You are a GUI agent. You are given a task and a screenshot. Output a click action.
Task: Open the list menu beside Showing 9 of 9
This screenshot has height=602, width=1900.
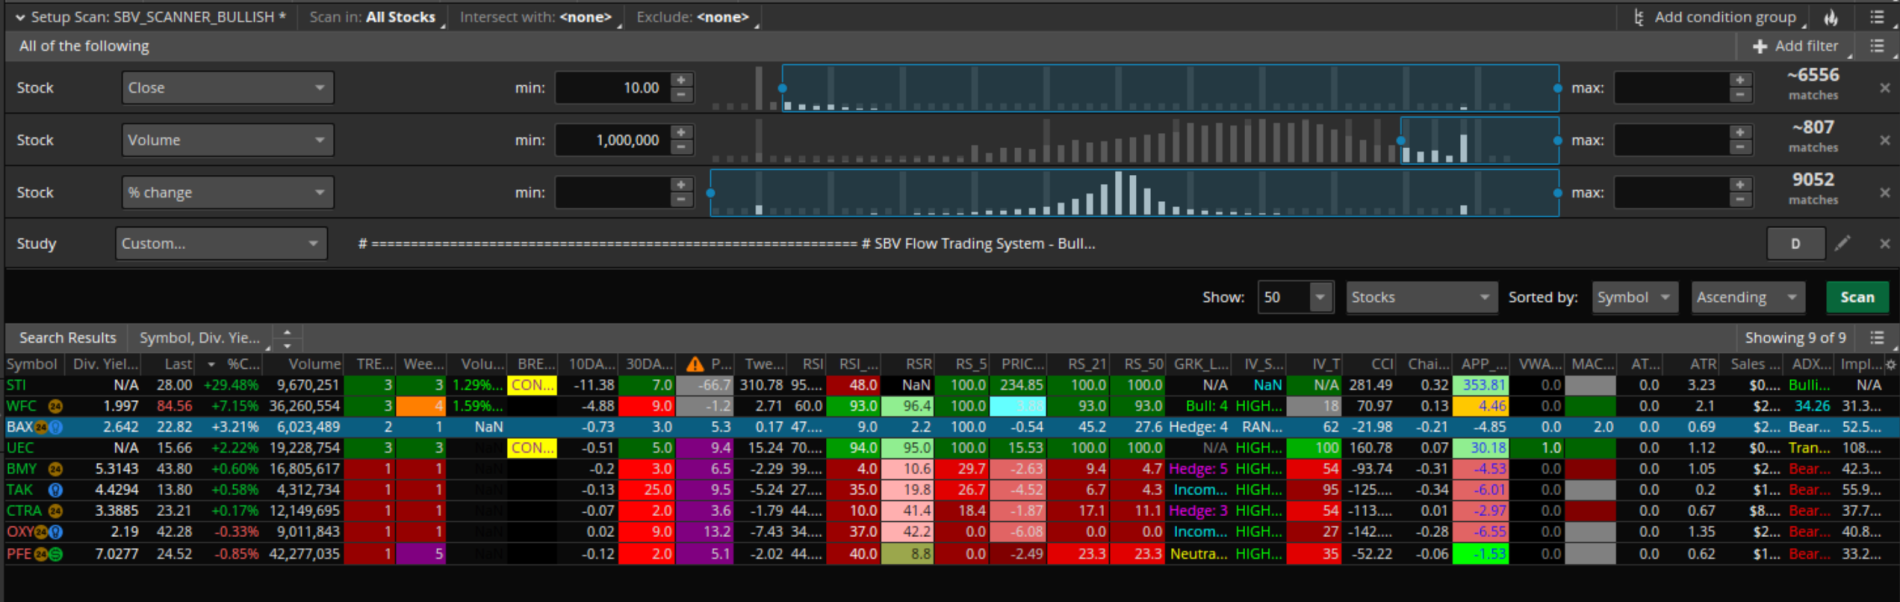1877,338
